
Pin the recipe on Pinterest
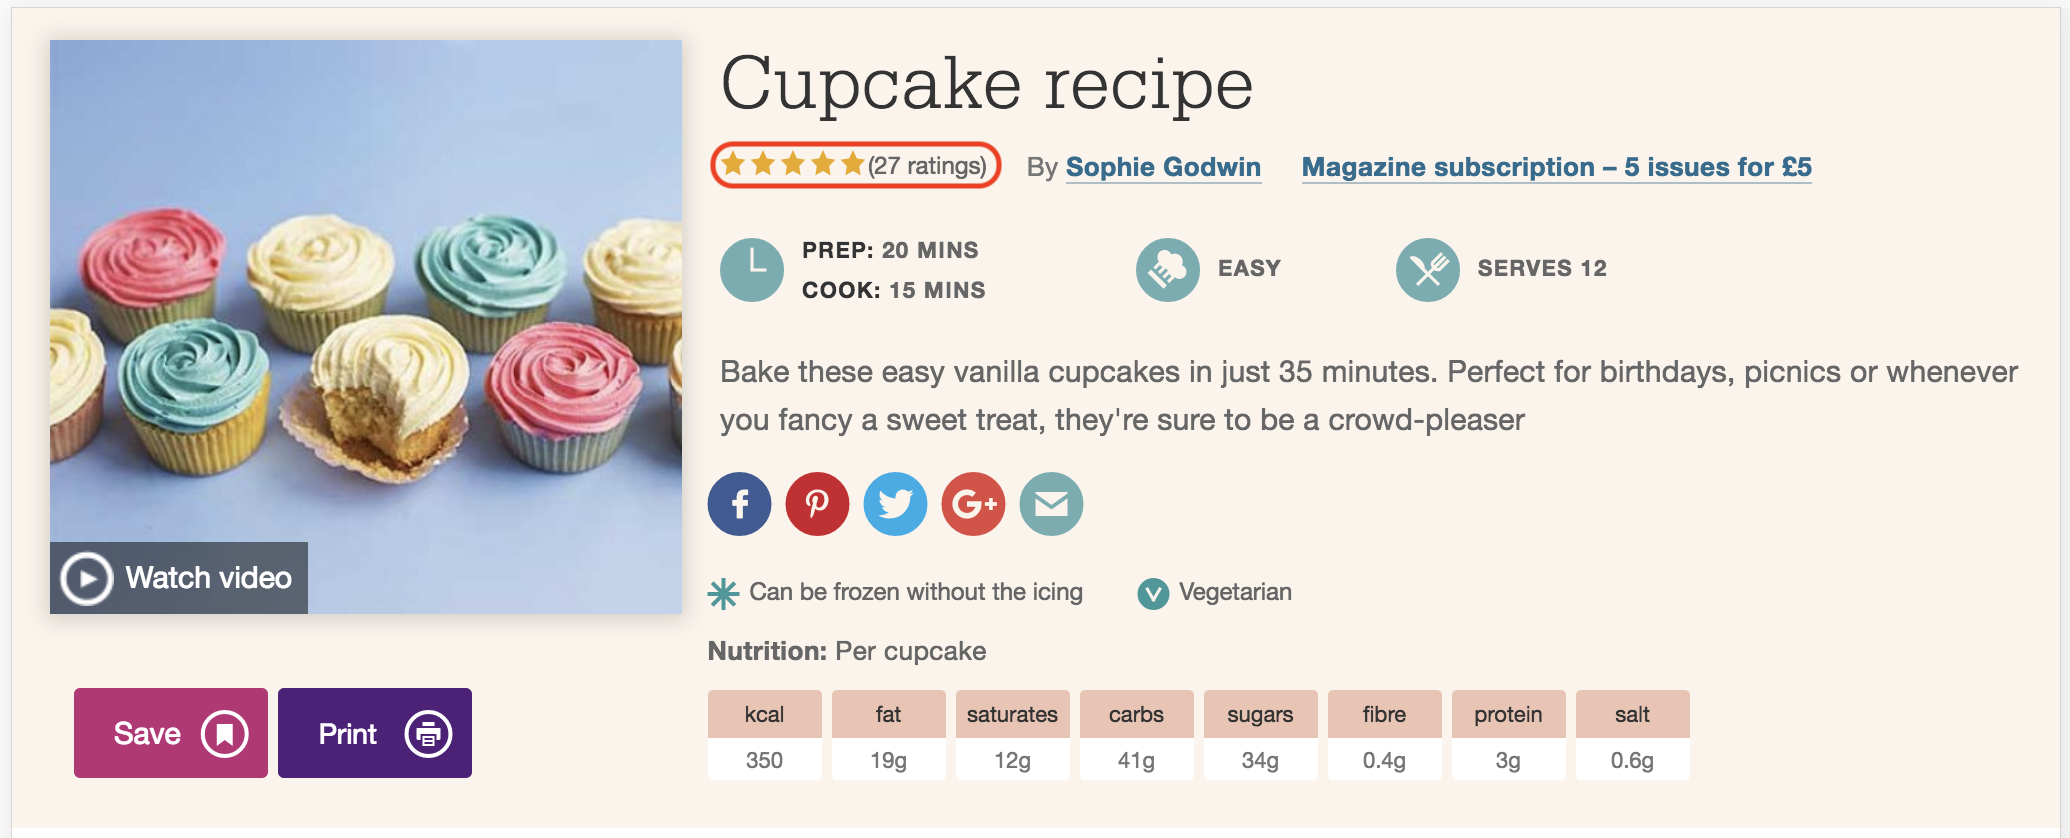(817, 504)
